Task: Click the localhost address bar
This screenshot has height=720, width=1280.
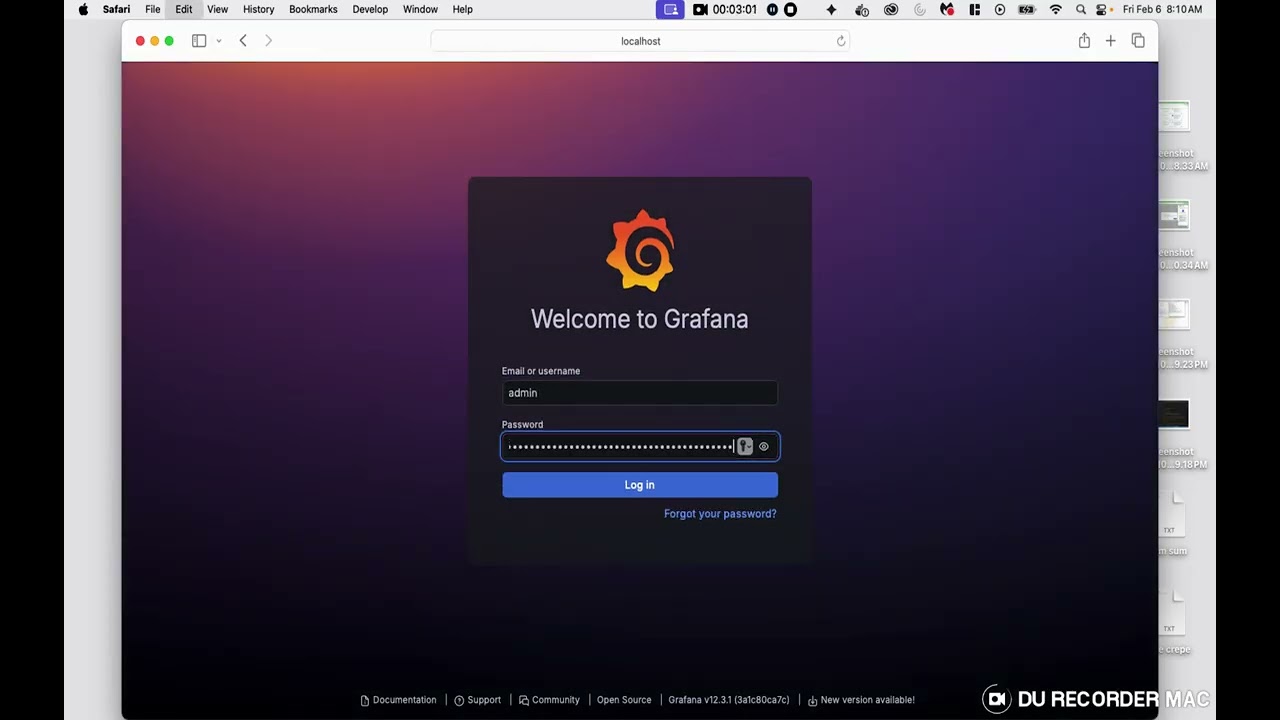Action: (x=640, y=41)
